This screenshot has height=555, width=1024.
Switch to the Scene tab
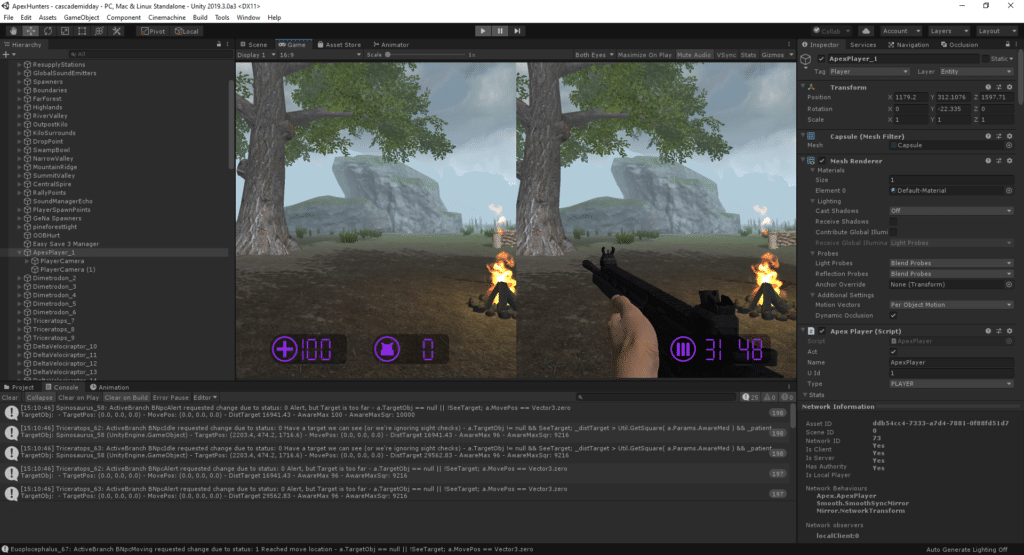[253, 44]
